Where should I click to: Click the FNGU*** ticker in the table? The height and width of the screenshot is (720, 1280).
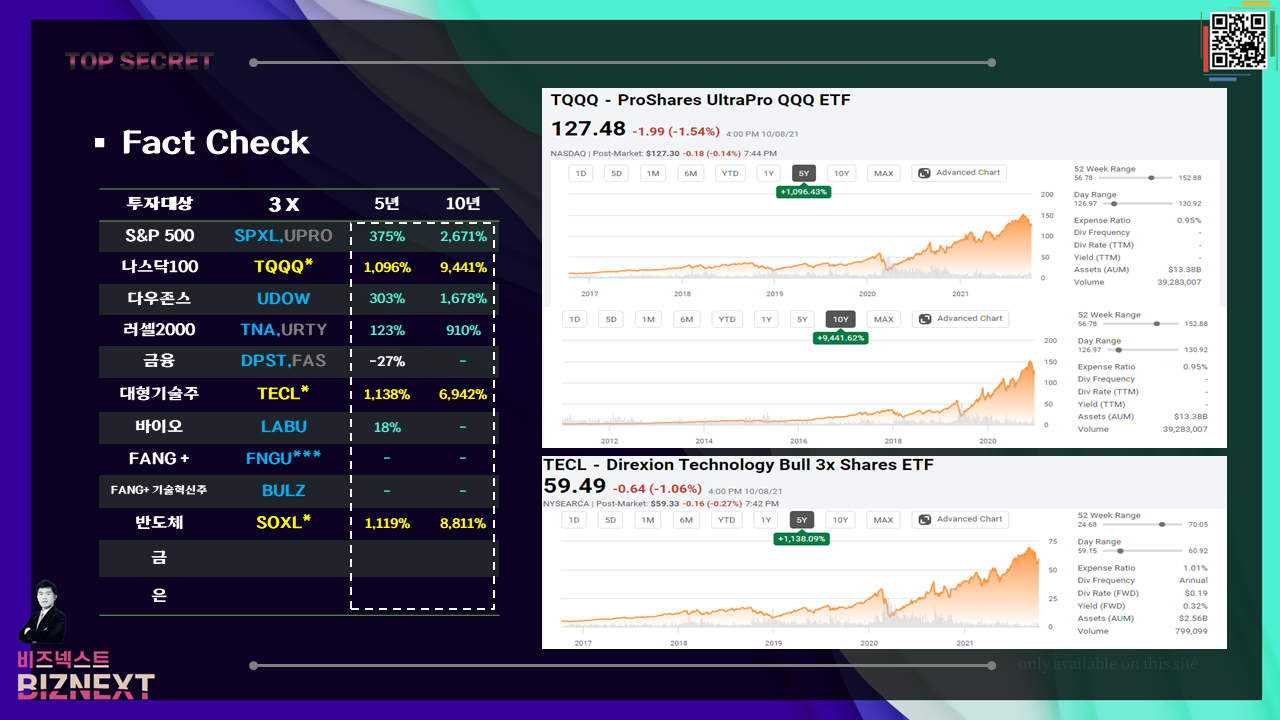click(283, 457)
